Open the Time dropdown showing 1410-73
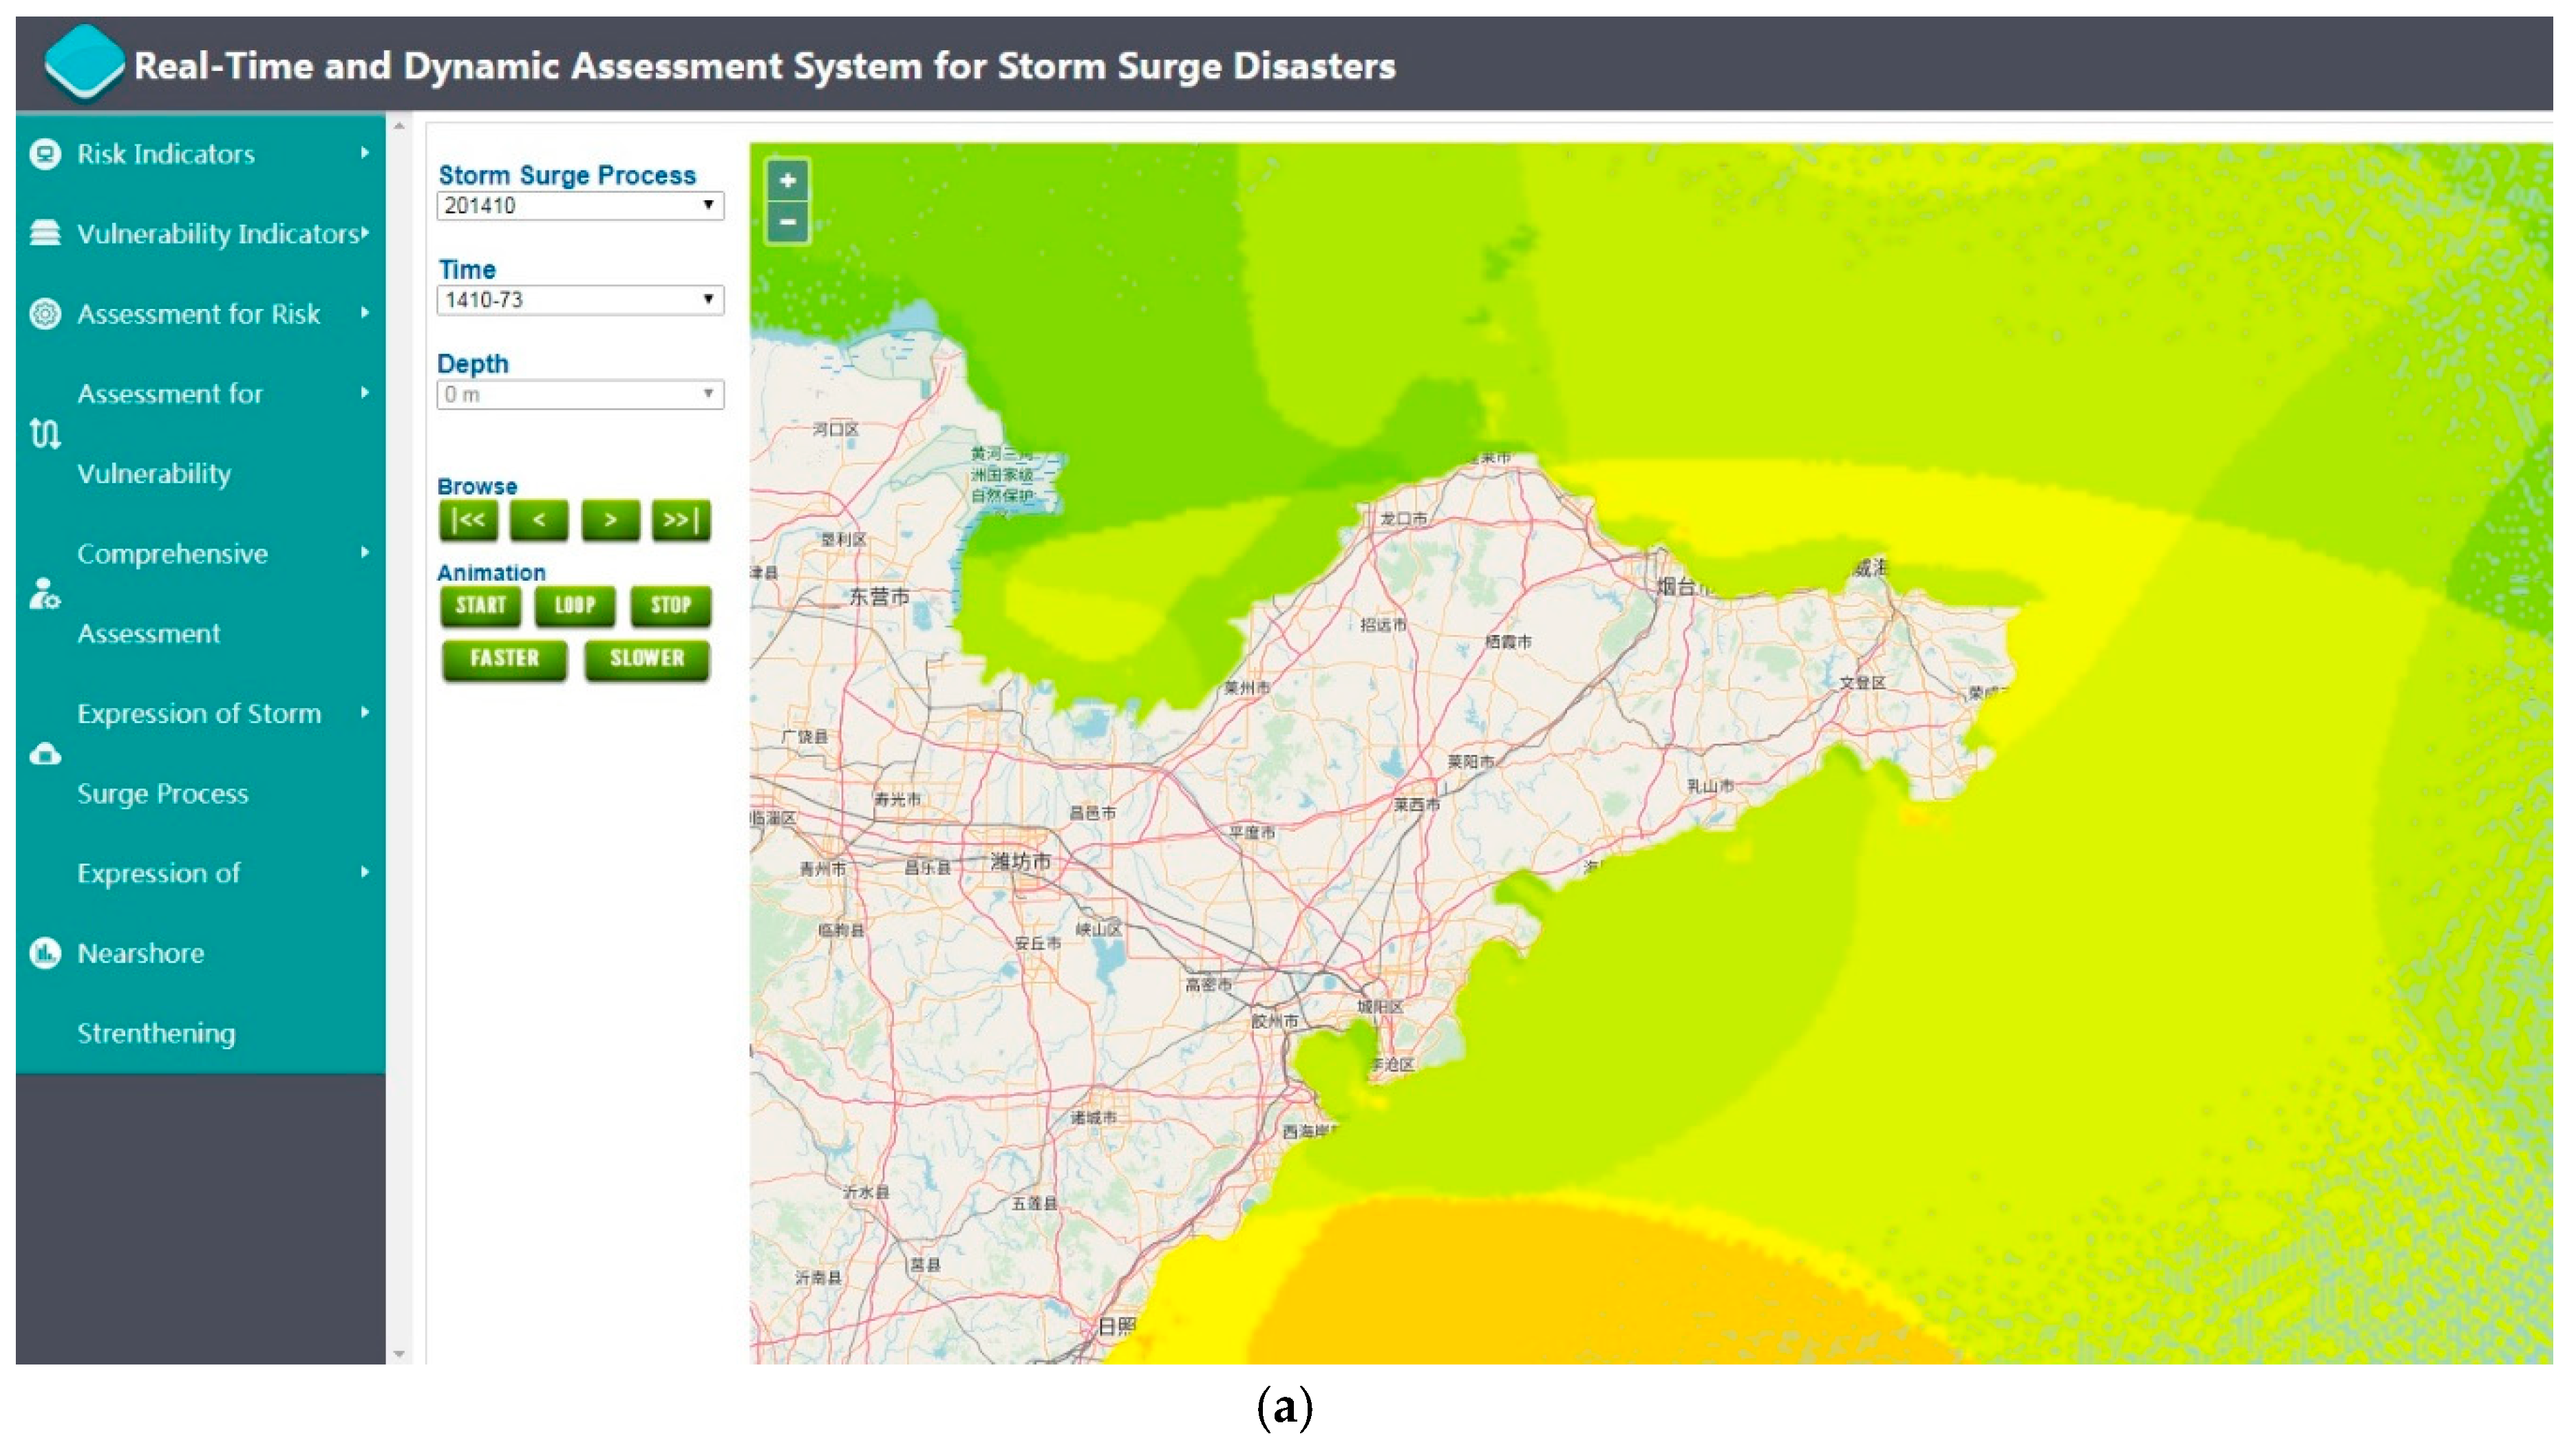 (580, 300)
